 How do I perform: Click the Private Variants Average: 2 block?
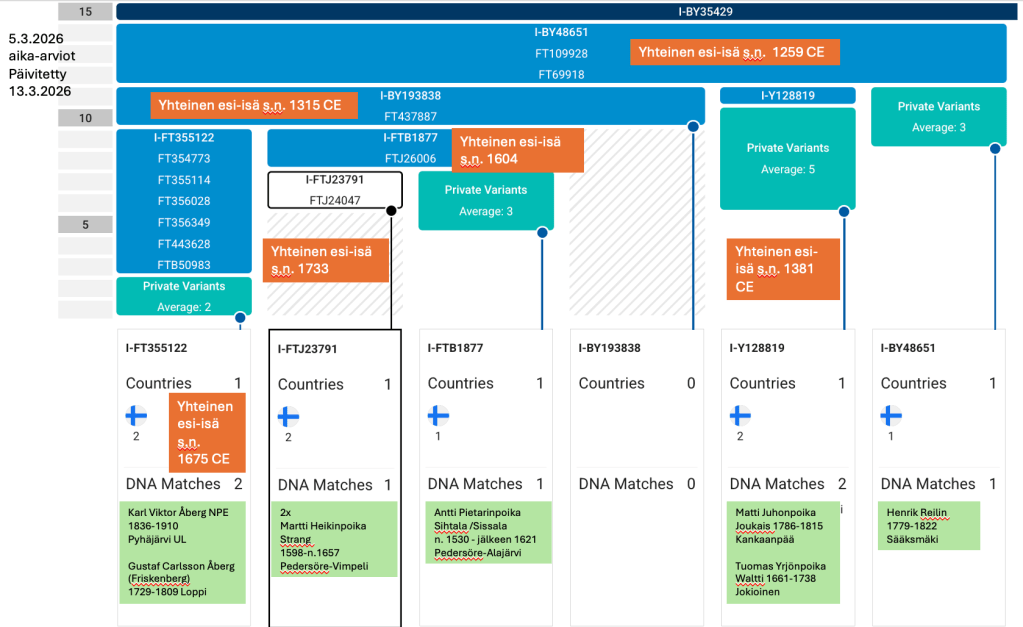[184, 296]
